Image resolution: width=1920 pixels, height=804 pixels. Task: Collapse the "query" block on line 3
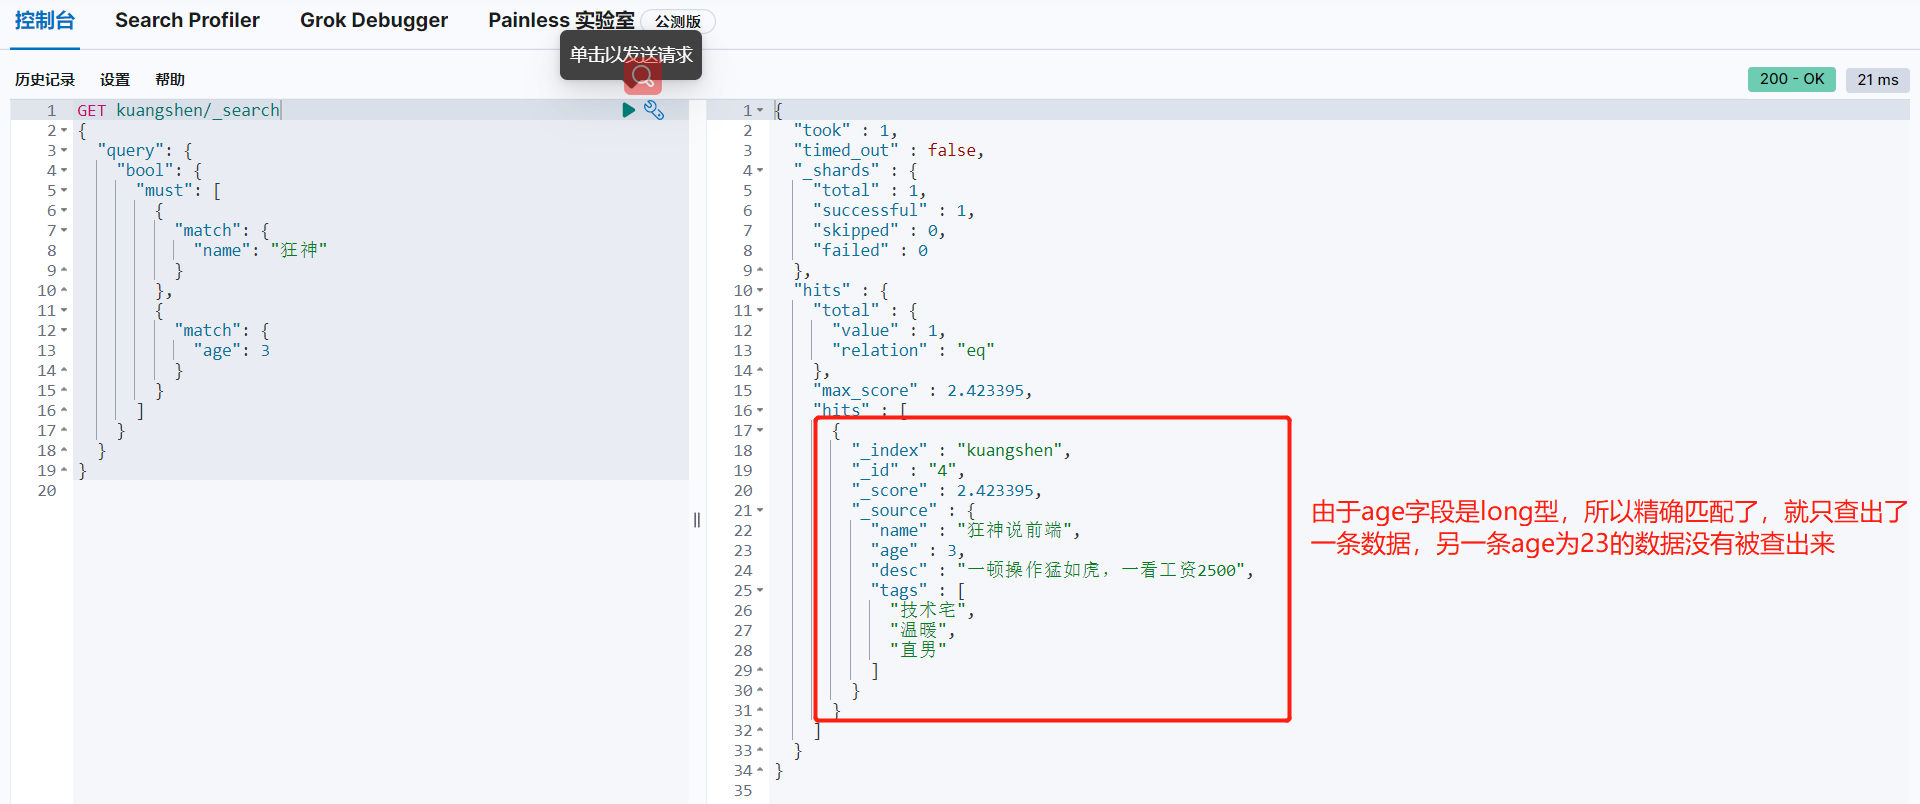[x=64, y=150]
